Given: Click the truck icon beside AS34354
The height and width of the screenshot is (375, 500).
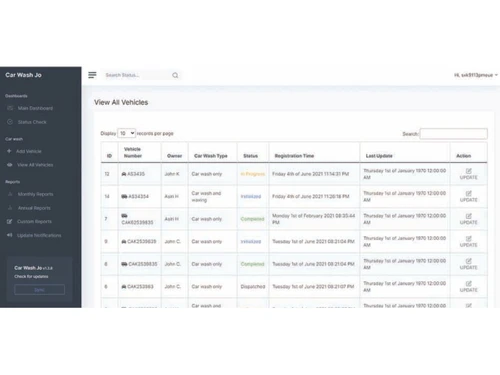Looking at the screenshot, I should coord(124,196).
